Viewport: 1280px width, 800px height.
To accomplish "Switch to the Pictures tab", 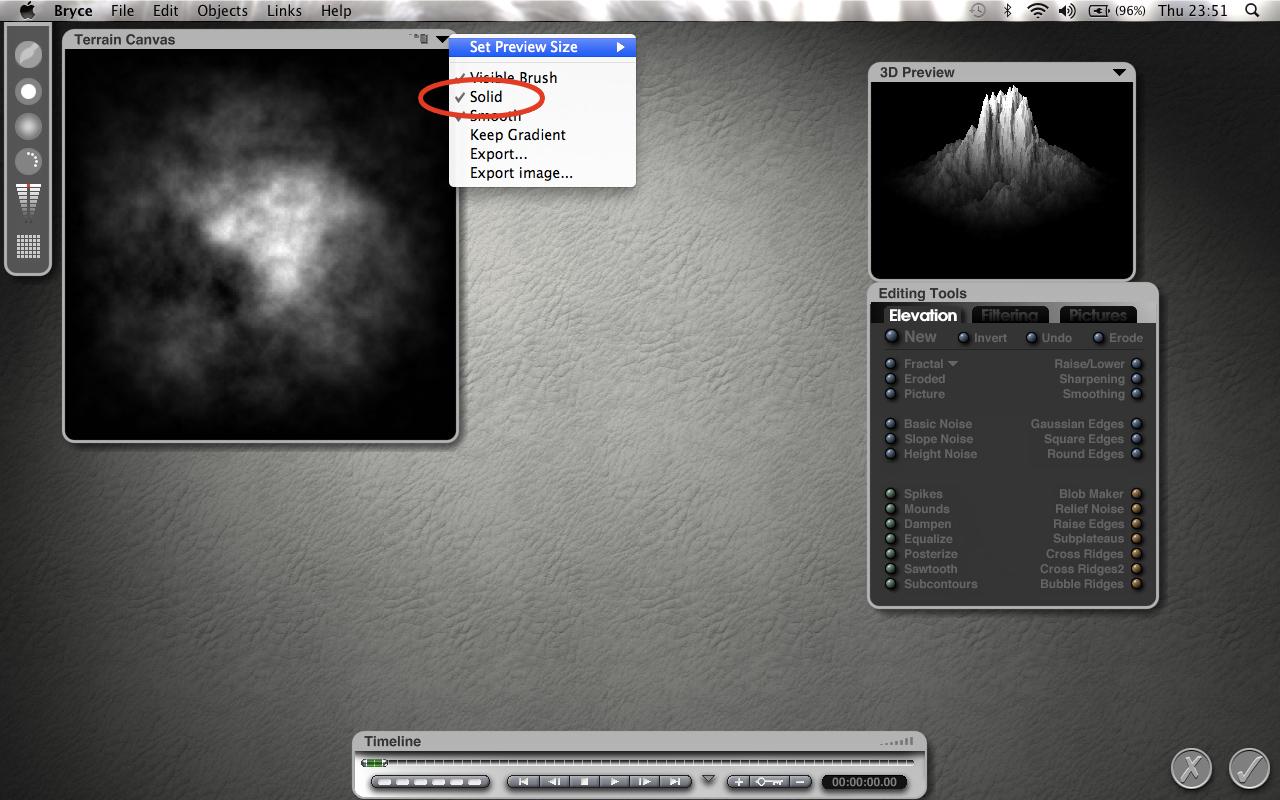I will tap(1098, 315).
